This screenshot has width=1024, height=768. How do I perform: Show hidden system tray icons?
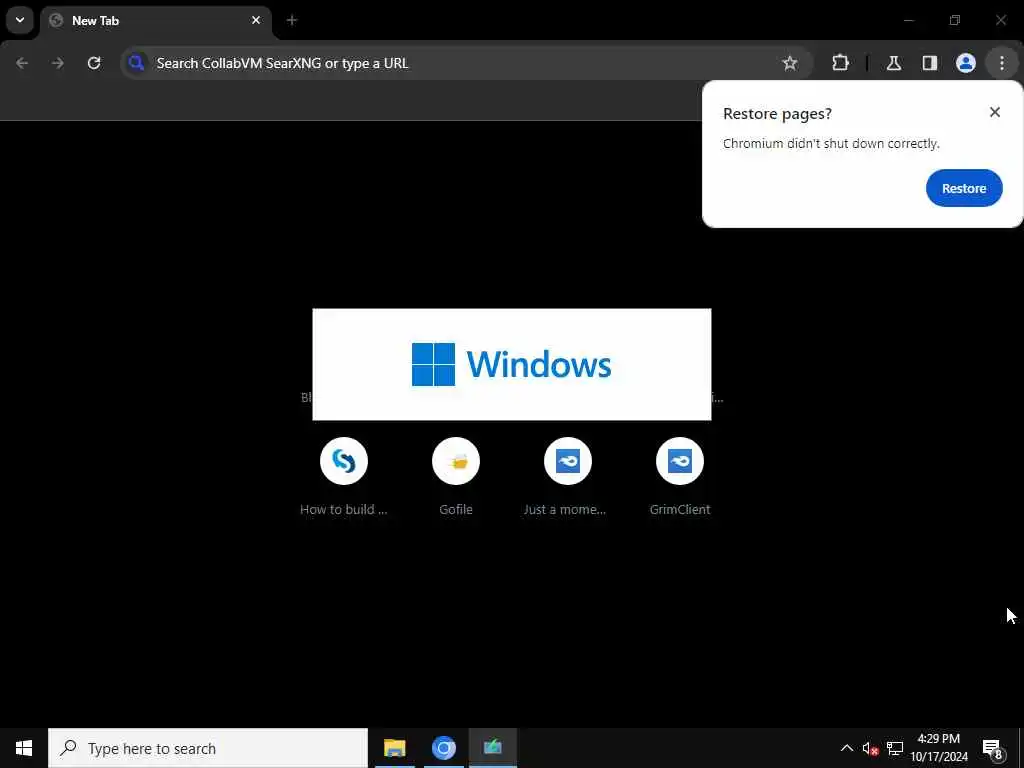846,748
